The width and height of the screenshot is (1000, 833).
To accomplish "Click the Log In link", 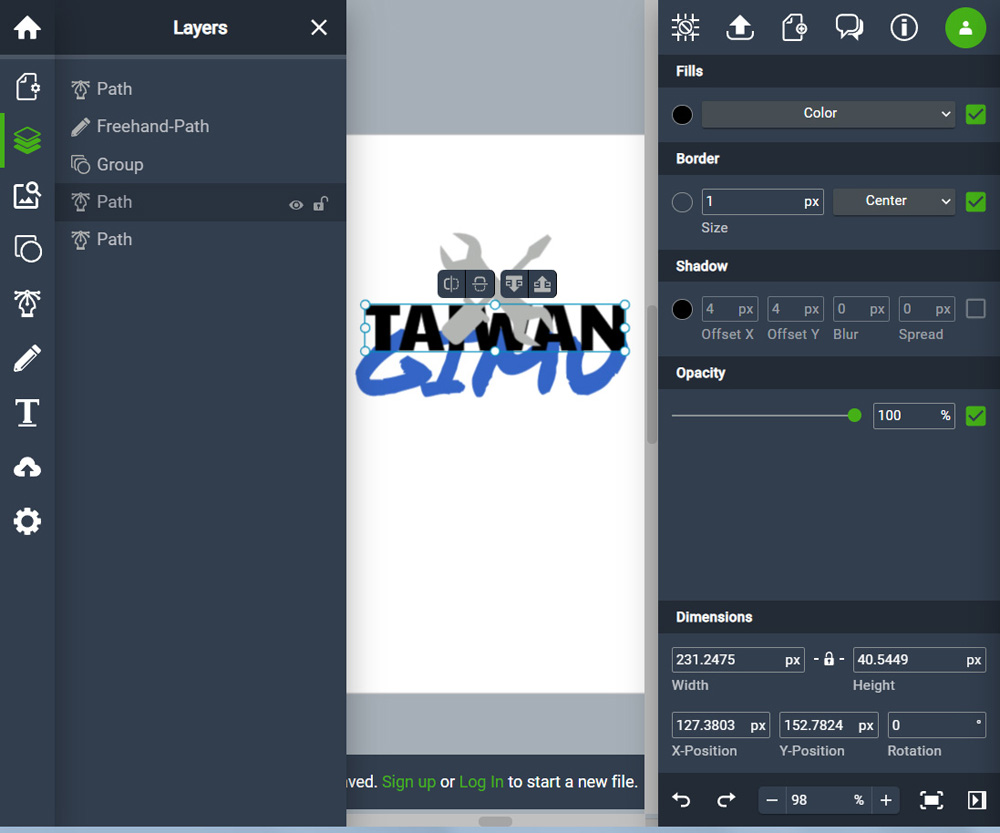I will [482, 782].
